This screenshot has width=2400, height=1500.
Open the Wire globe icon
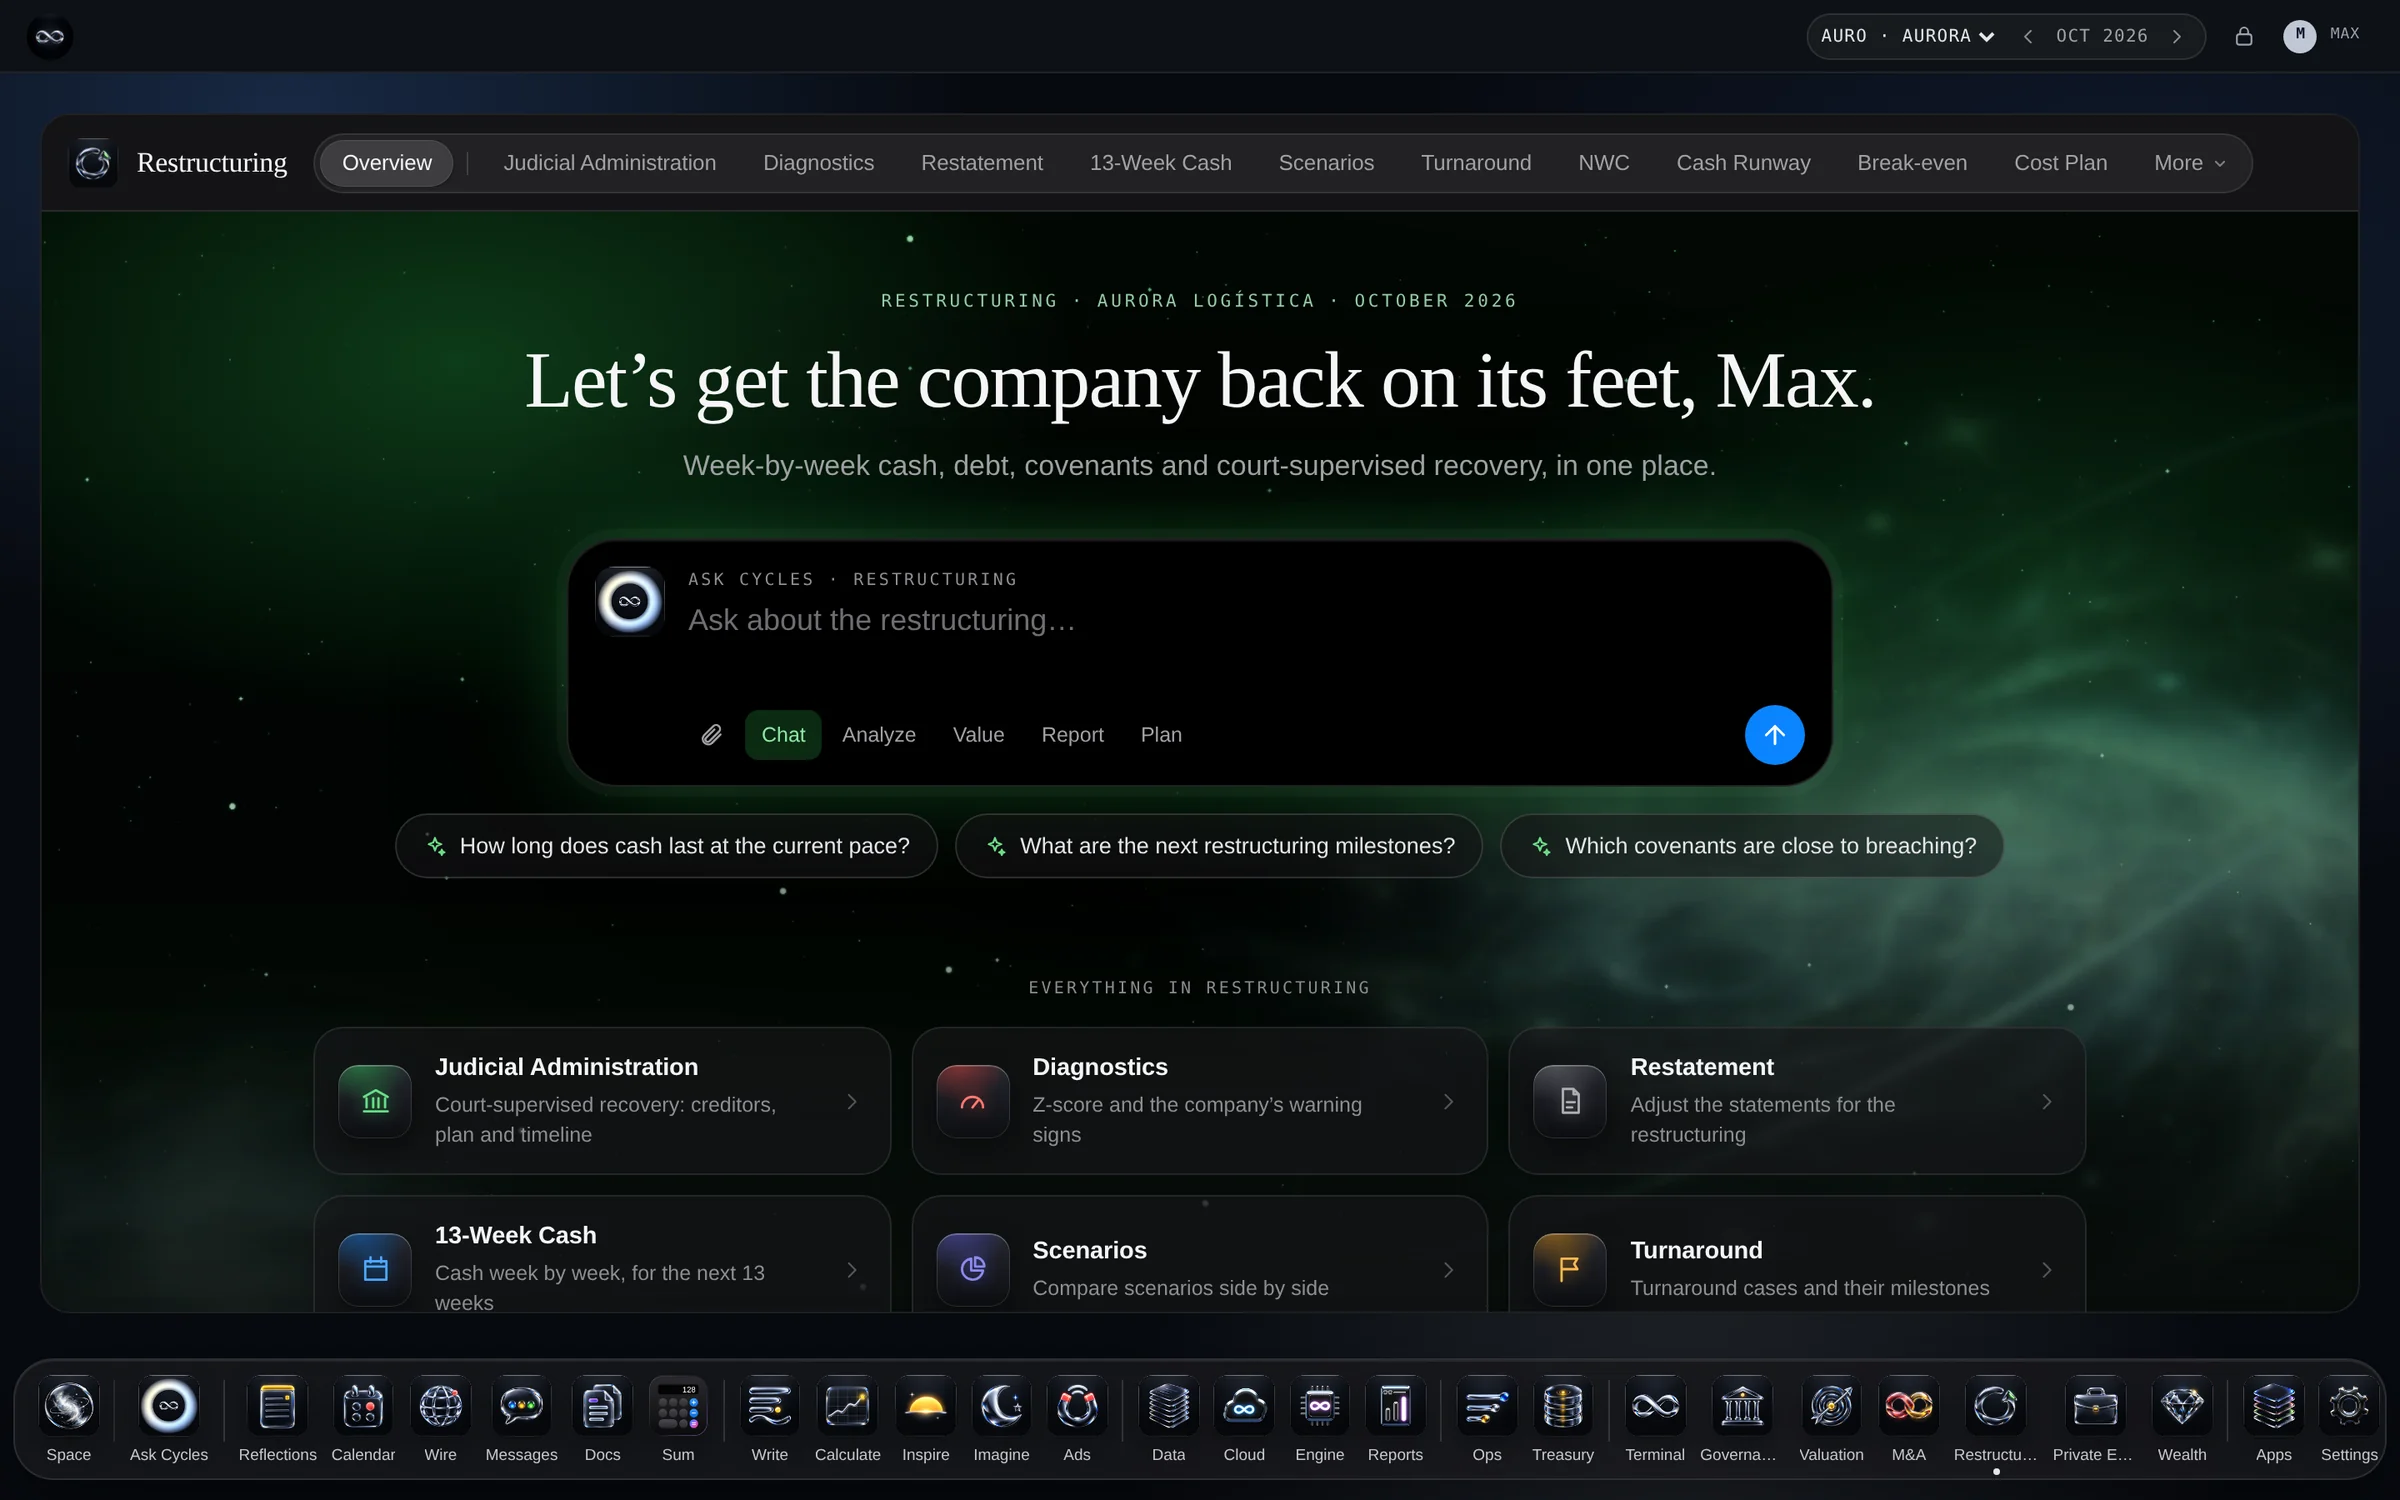(440, 1407)
